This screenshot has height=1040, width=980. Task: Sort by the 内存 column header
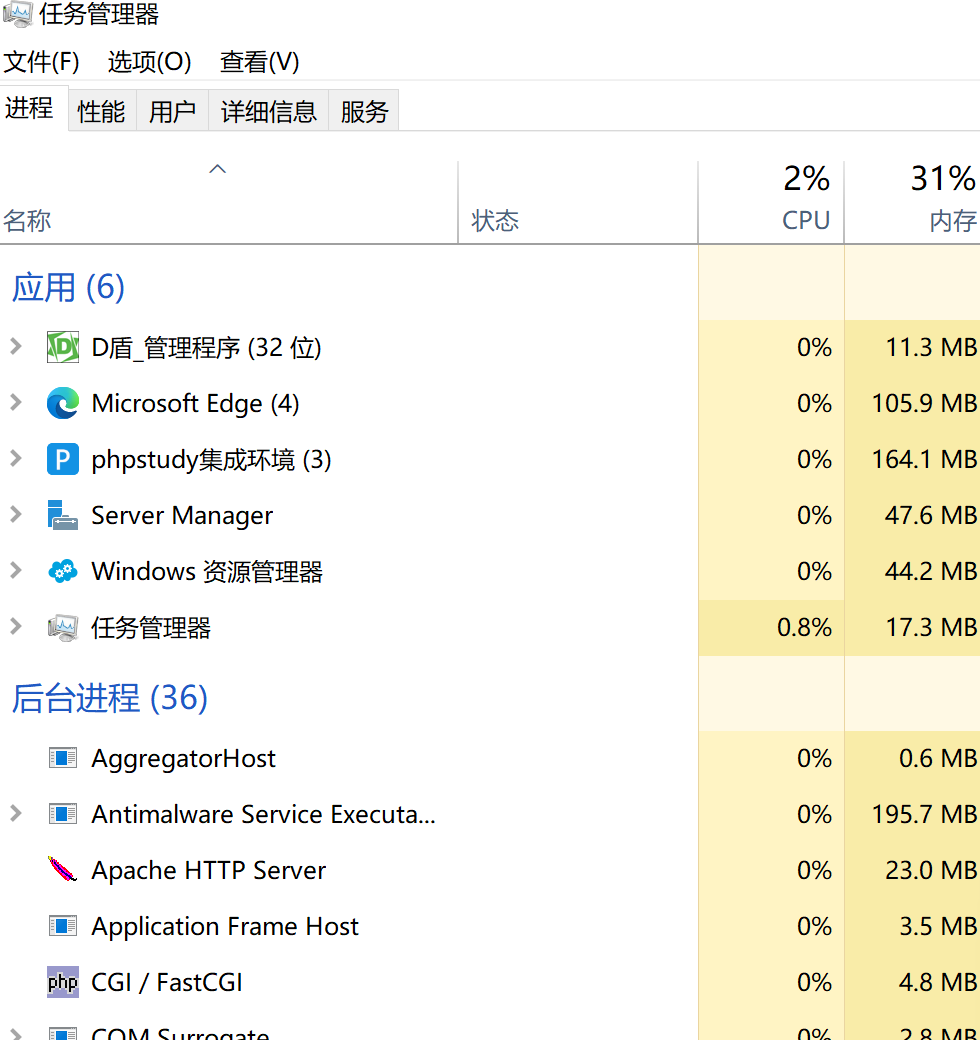(x=912, y=202)
